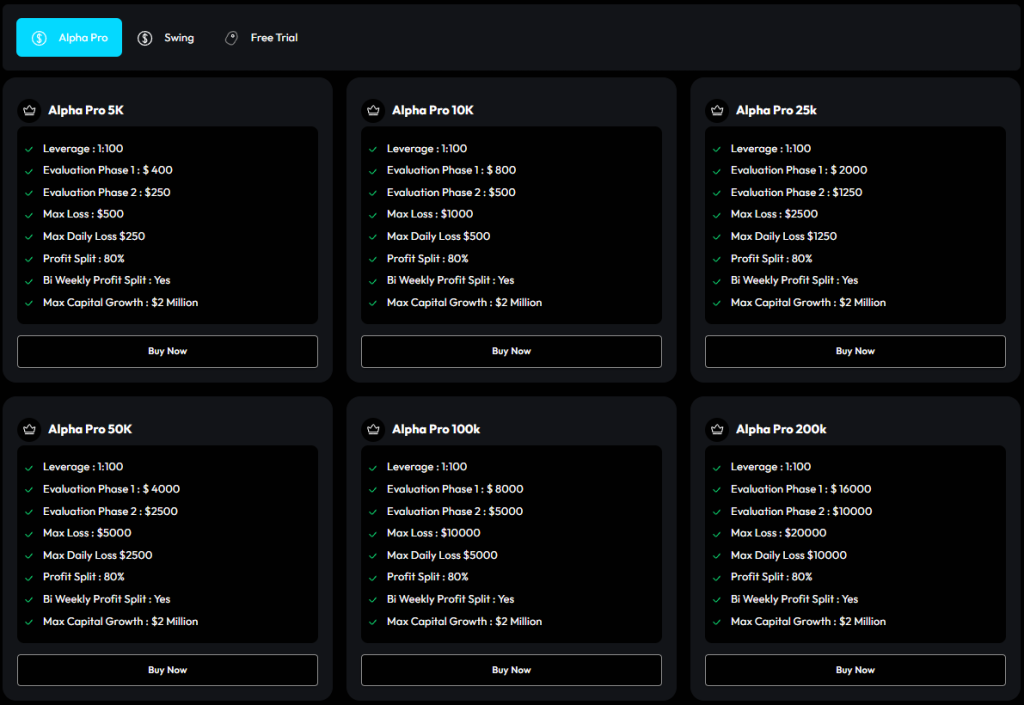
Task: Click 'Evaluation Phase 1 : $ 16000' text
Action: (801, 489)
